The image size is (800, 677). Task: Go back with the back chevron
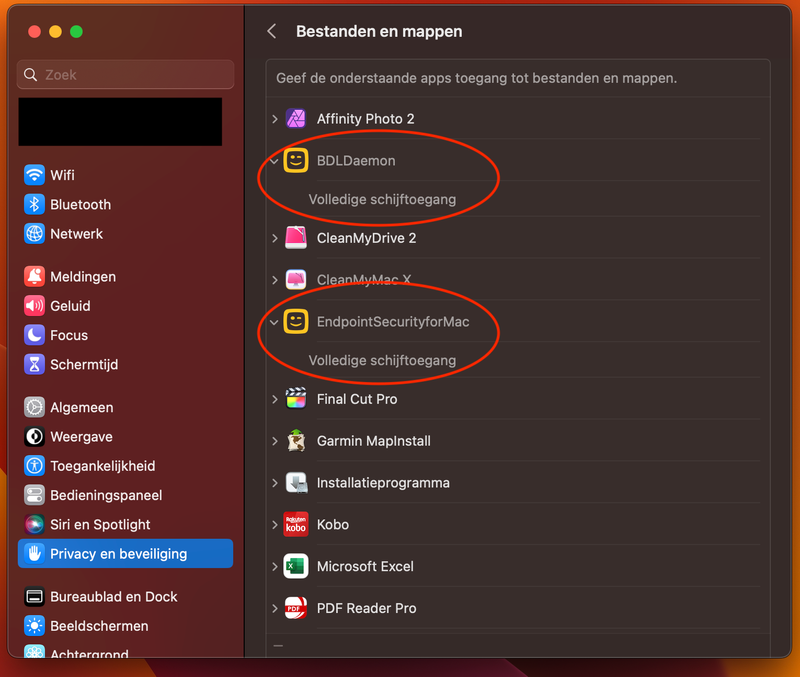(x=272, y=32)
